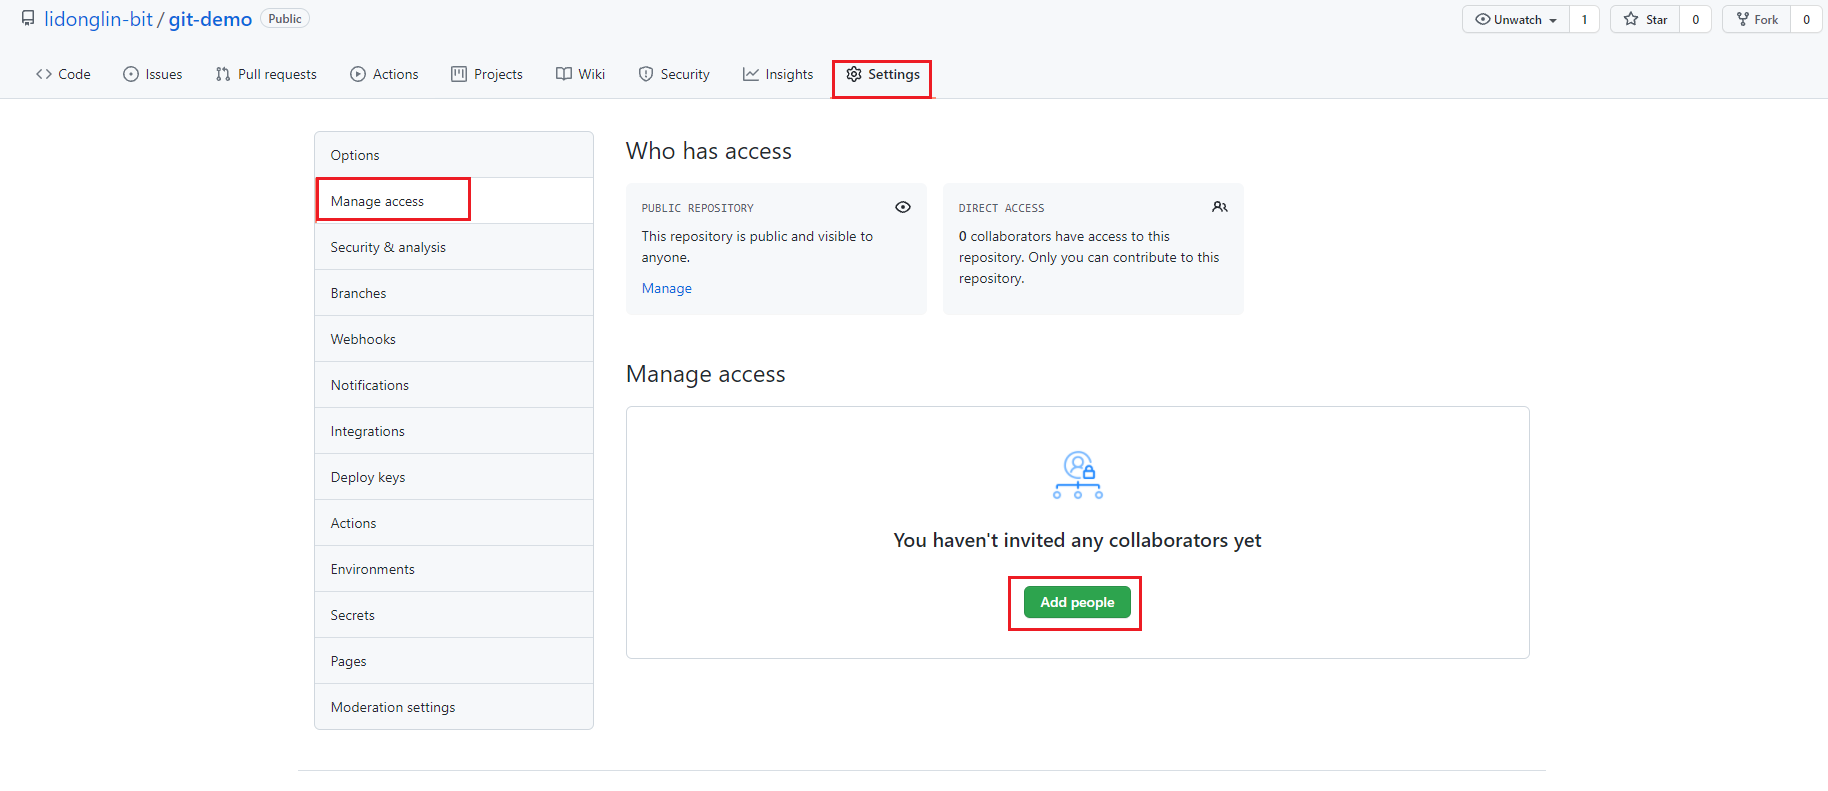Screen dimensions: 1828x791
Task: Open Options in settings sidebar
Action: tap(454, 155)
